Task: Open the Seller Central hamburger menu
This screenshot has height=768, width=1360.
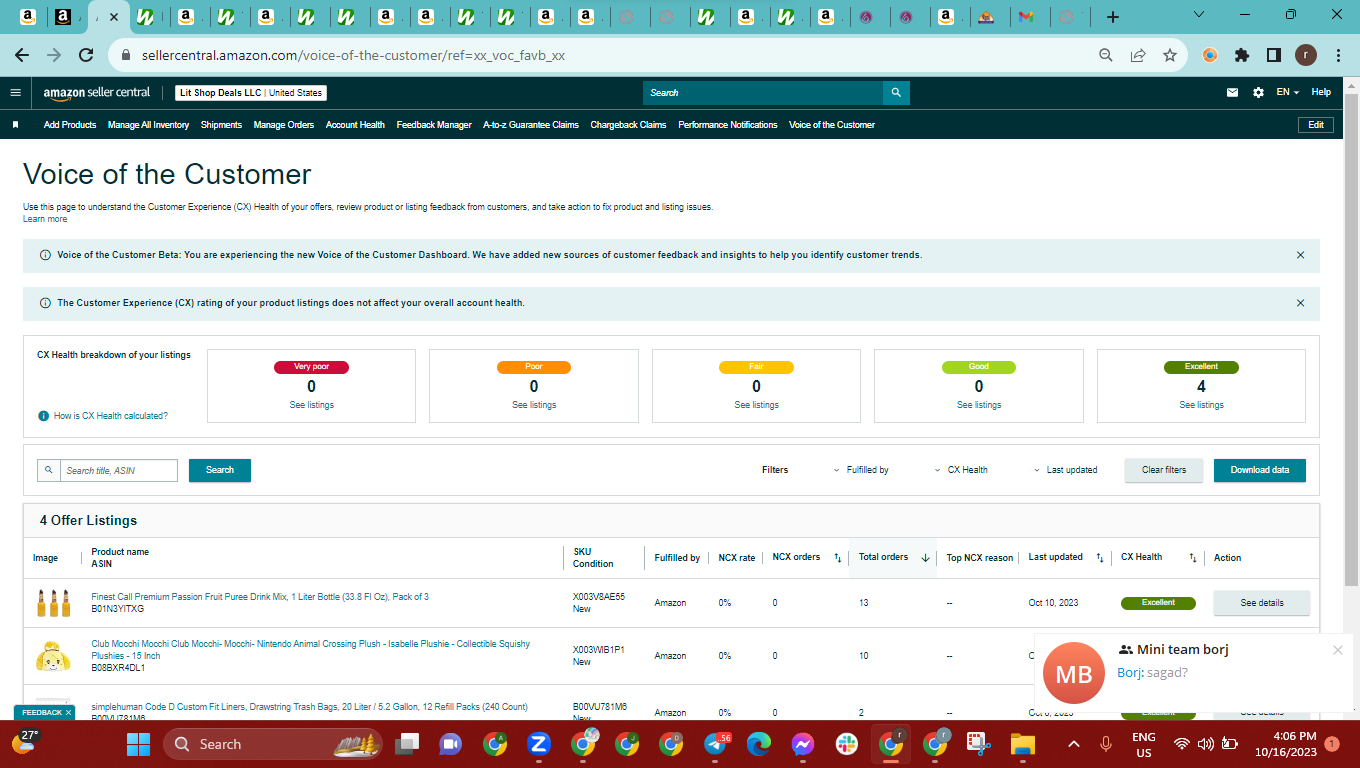Action: click(15, 92)
